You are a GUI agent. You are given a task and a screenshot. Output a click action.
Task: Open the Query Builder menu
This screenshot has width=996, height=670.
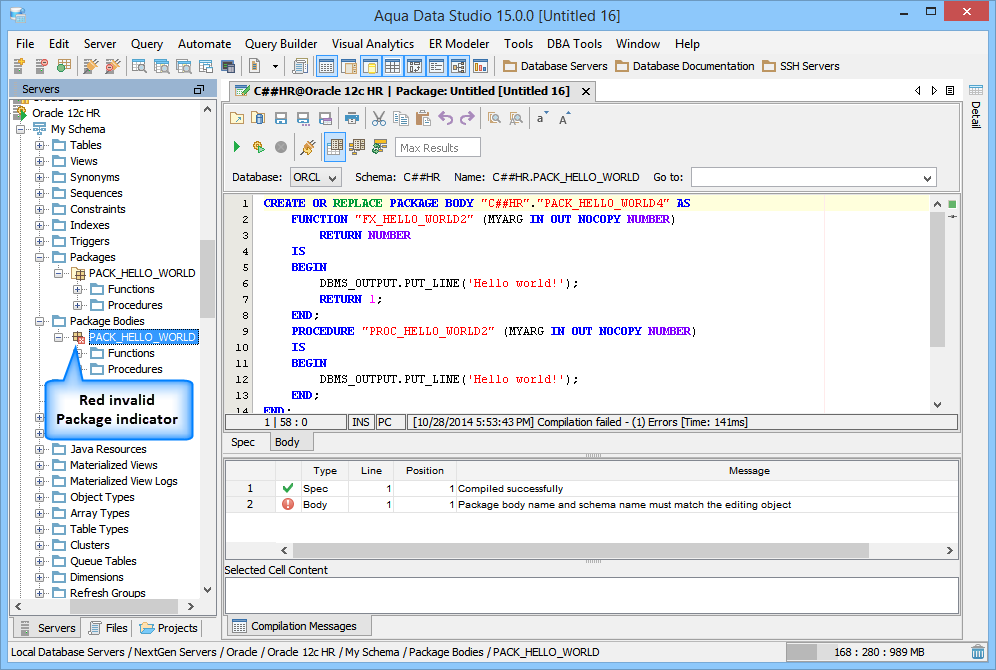pos(281,44)
